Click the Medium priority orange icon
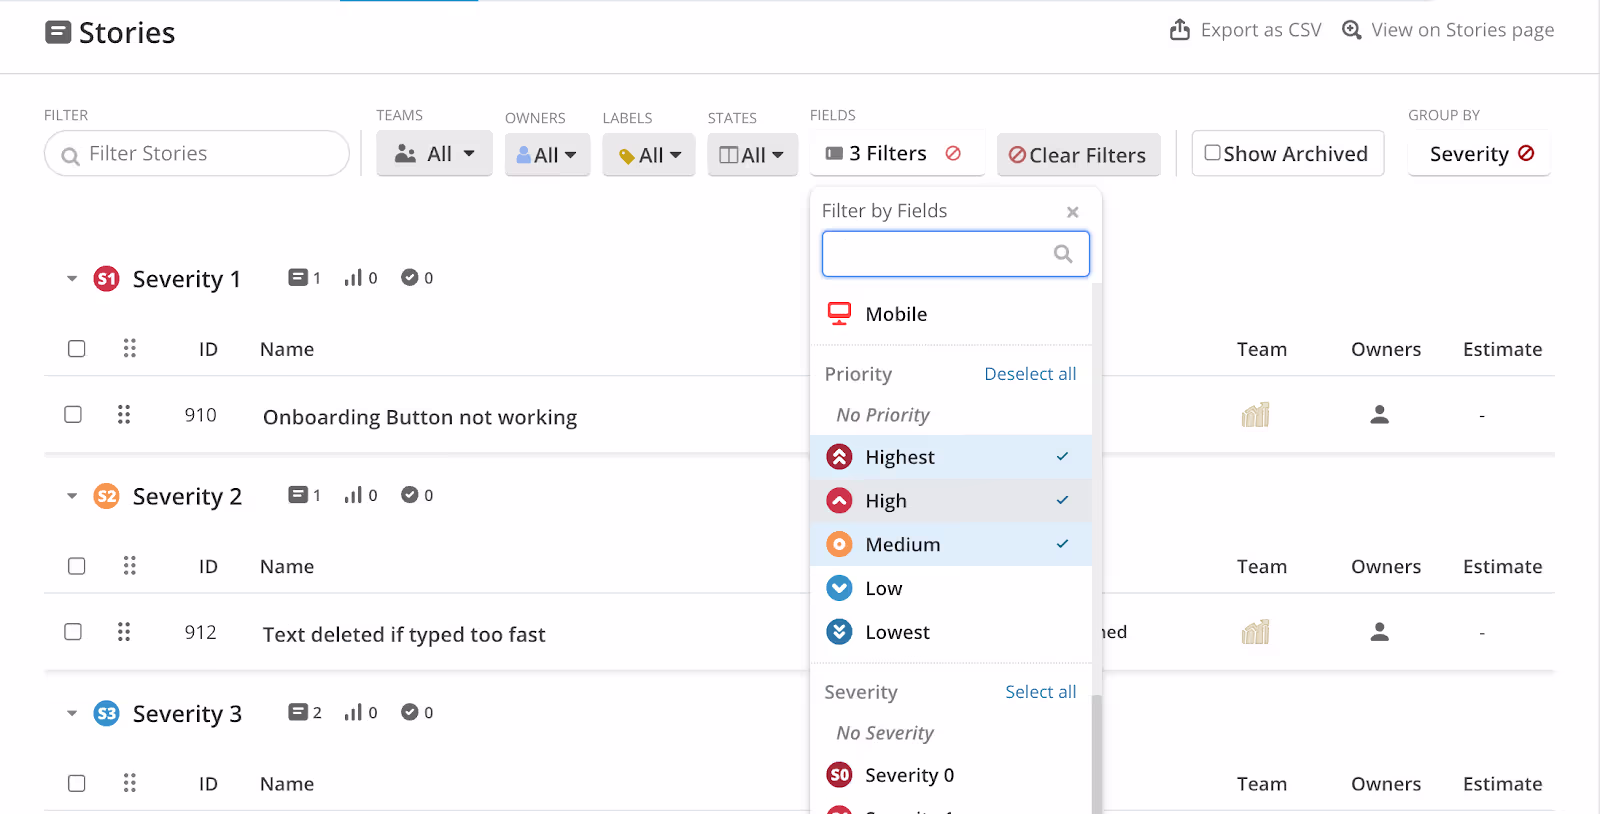The width and height of the screenshot is (1600, 814). pos(839,545)
